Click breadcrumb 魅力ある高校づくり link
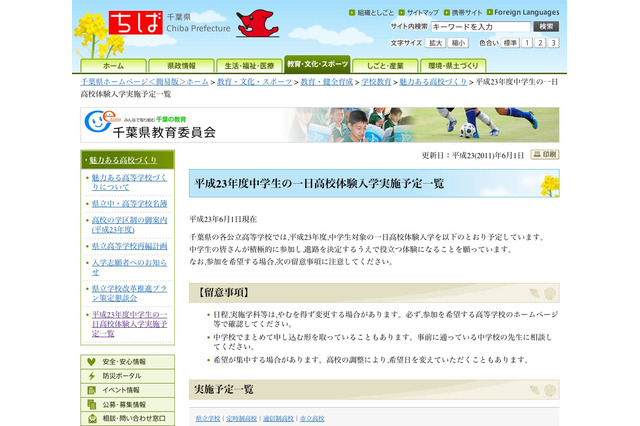 click(x=433, y=82)
